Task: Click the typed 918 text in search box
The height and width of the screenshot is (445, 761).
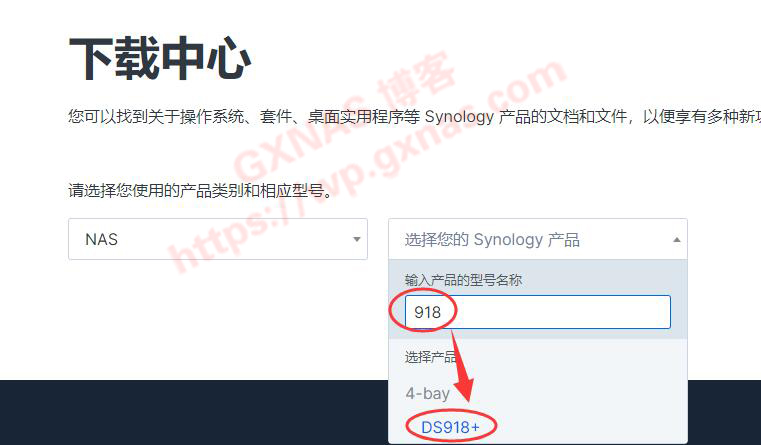Action: 427,312
